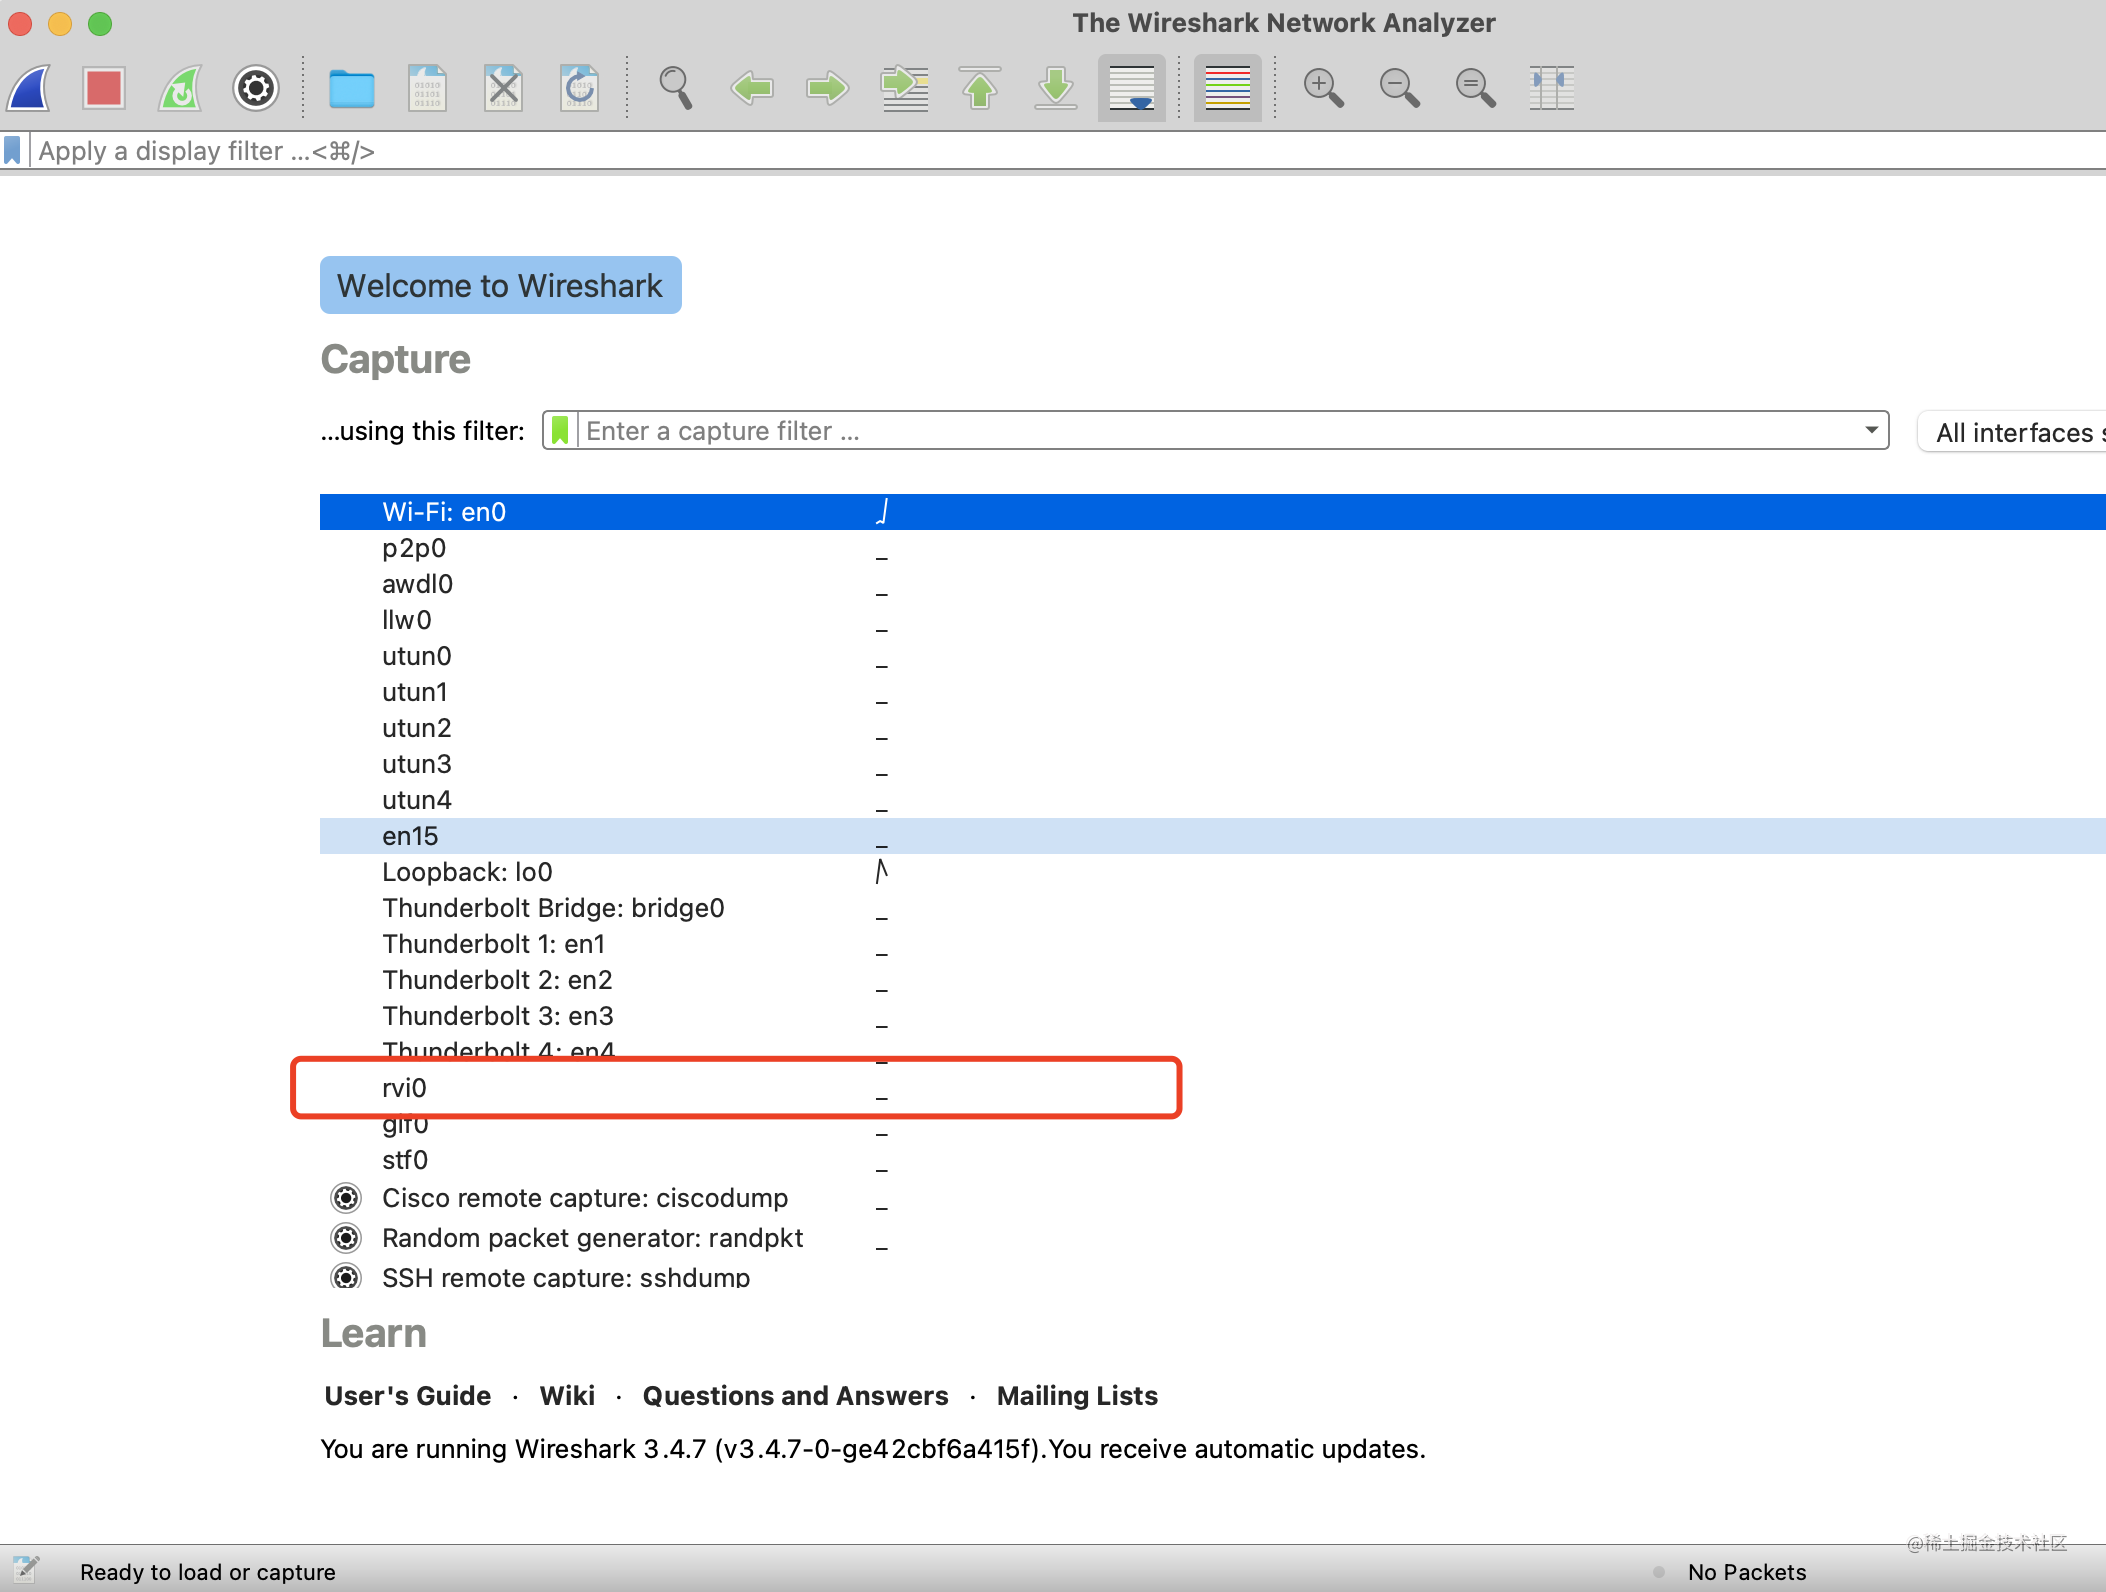Open randpkt settings gear icon
2106x1592 pixels.
pos(346,1238)
